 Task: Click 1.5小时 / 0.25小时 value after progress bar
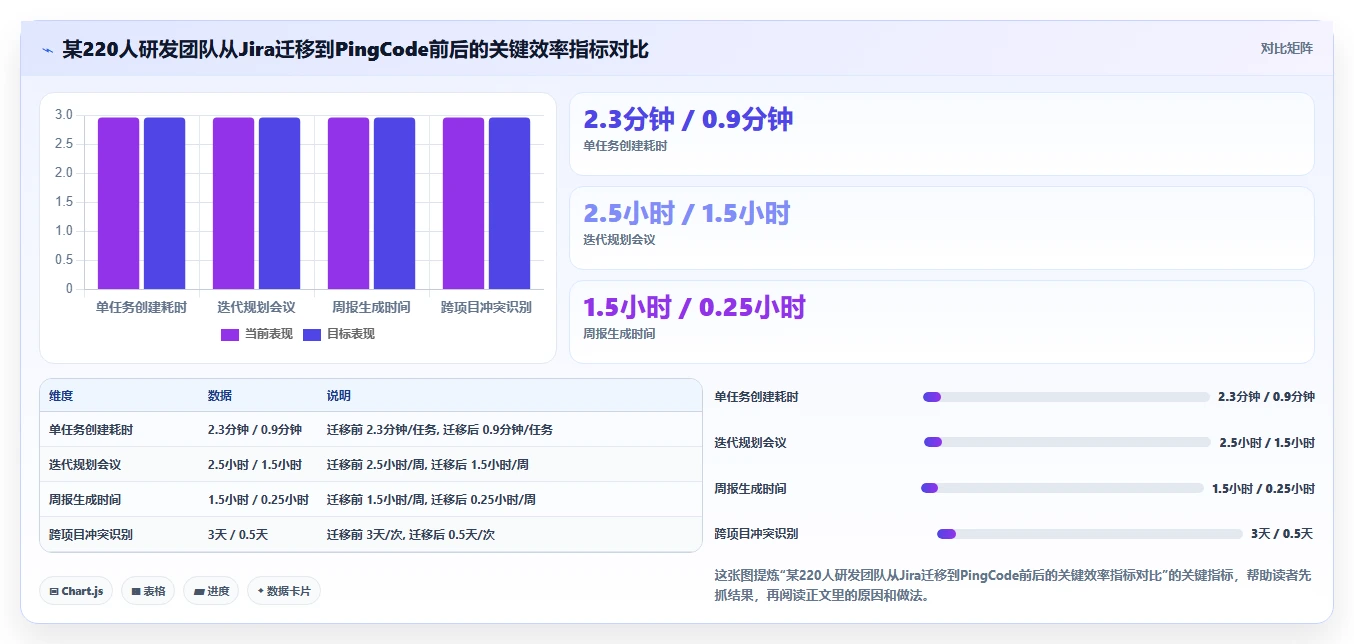tap(1263, 489)
